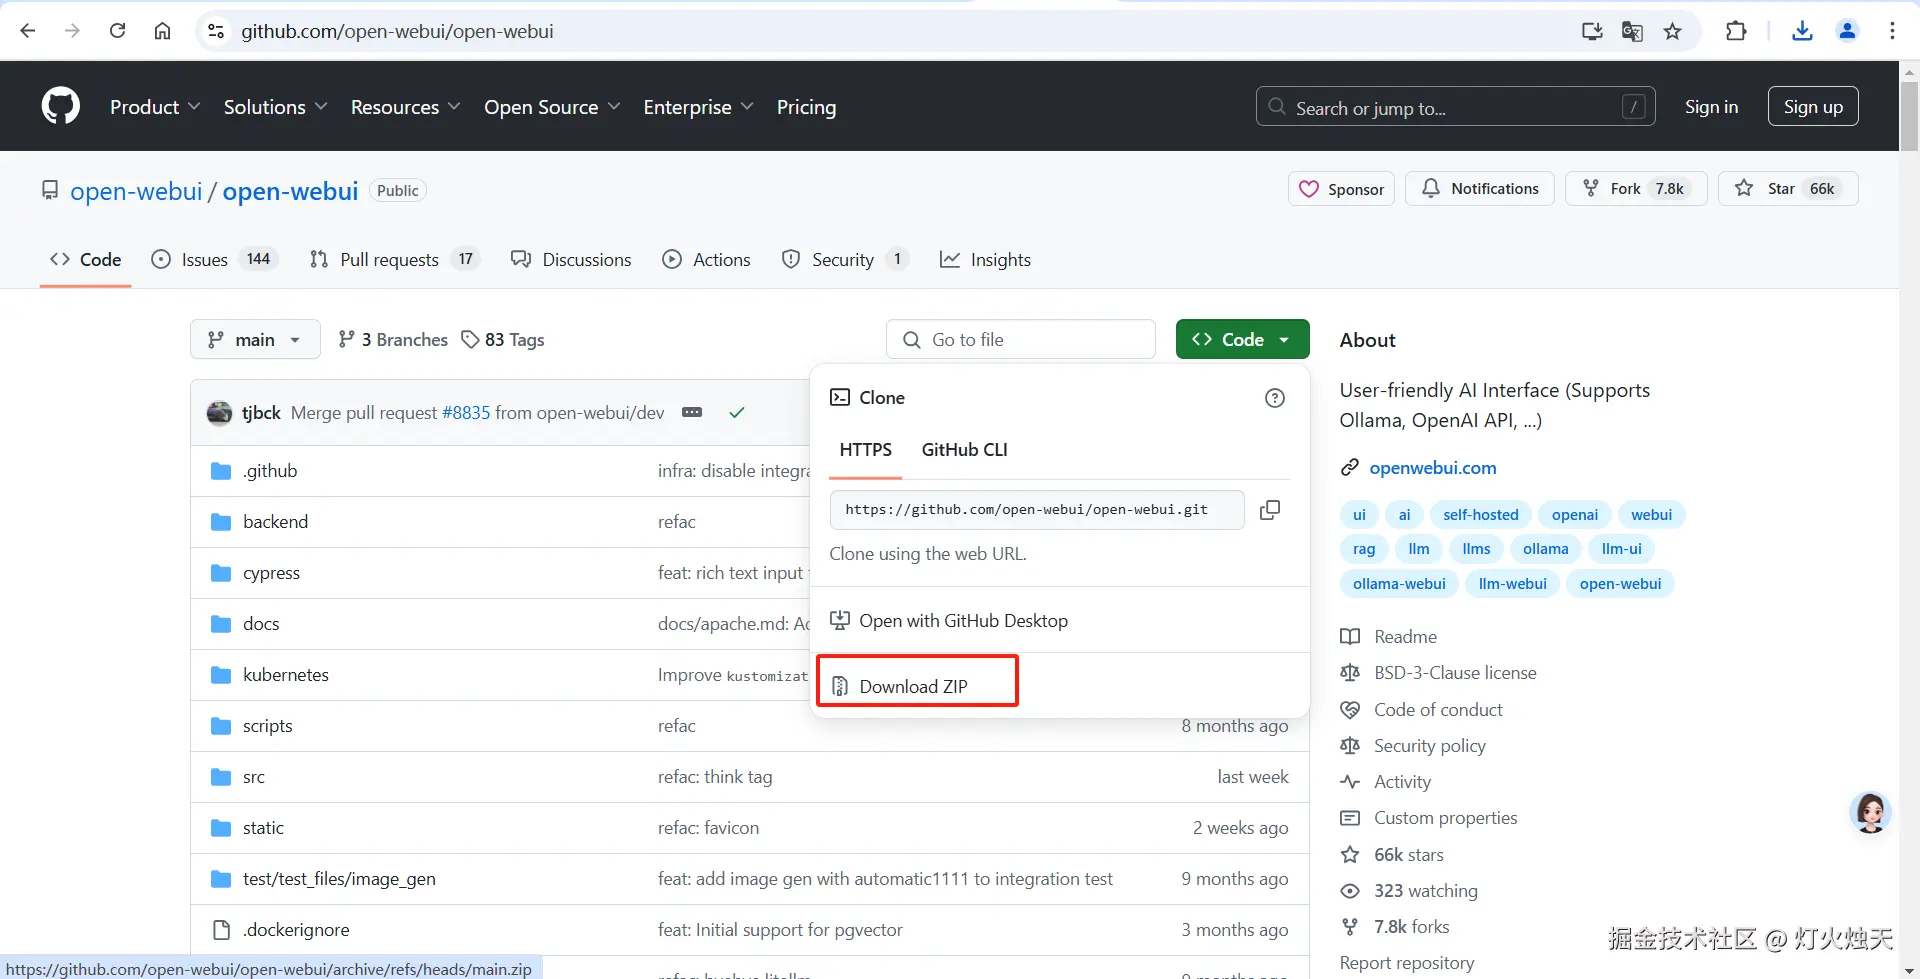The height and width of the screenshot is (979, 1920).
Task: Click the tjbck author avatar
Action: (219, 412)
